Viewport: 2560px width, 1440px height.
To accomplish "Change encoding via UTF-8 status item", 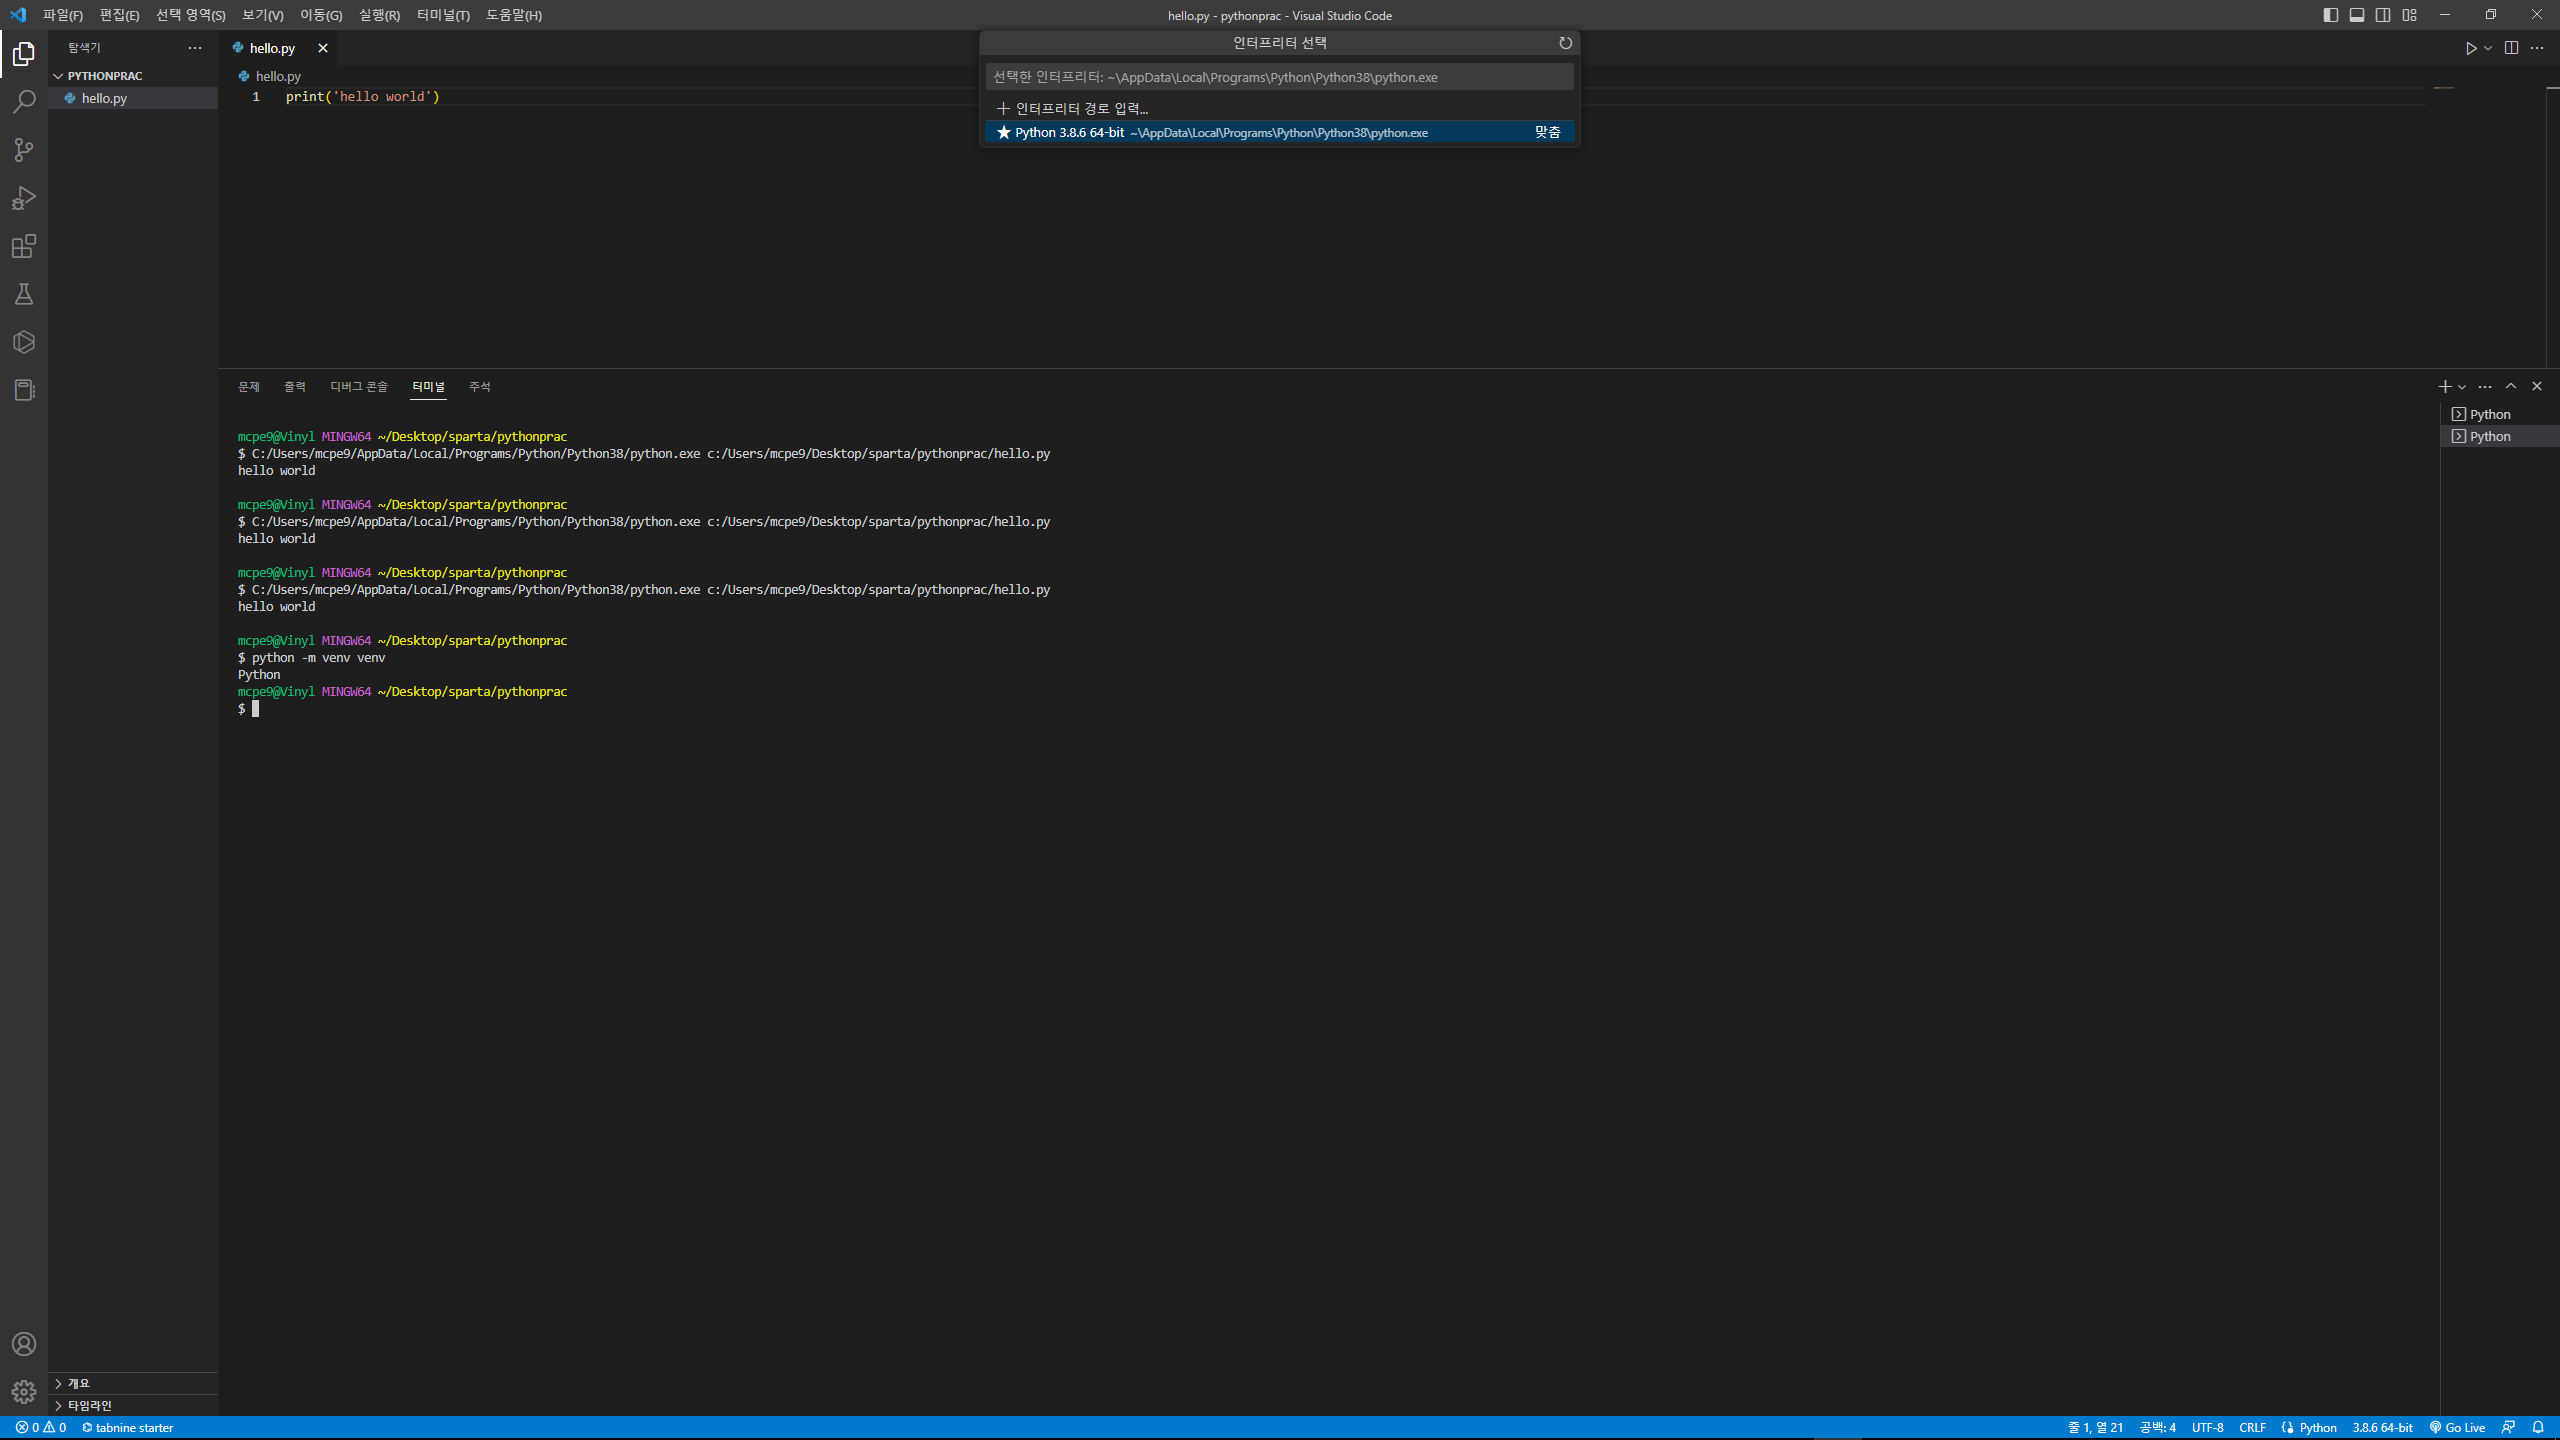I will (x=2208, y=1428).
